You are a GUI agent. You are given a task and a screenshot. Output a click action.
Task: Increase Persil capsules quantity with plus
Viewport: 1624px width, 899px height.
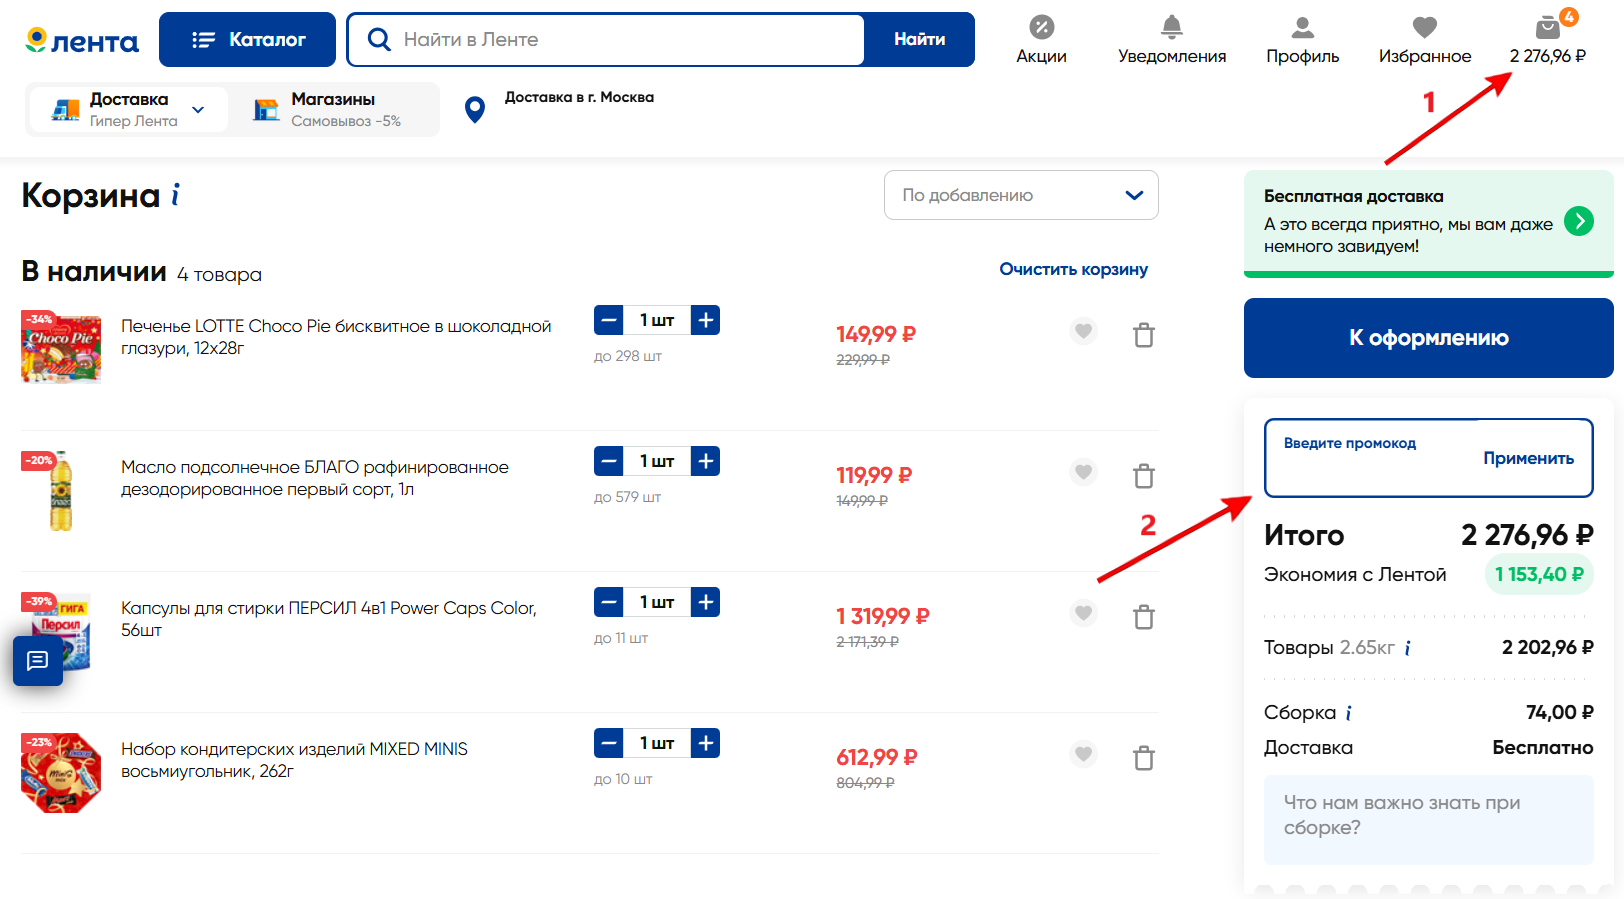click(705, 602)
